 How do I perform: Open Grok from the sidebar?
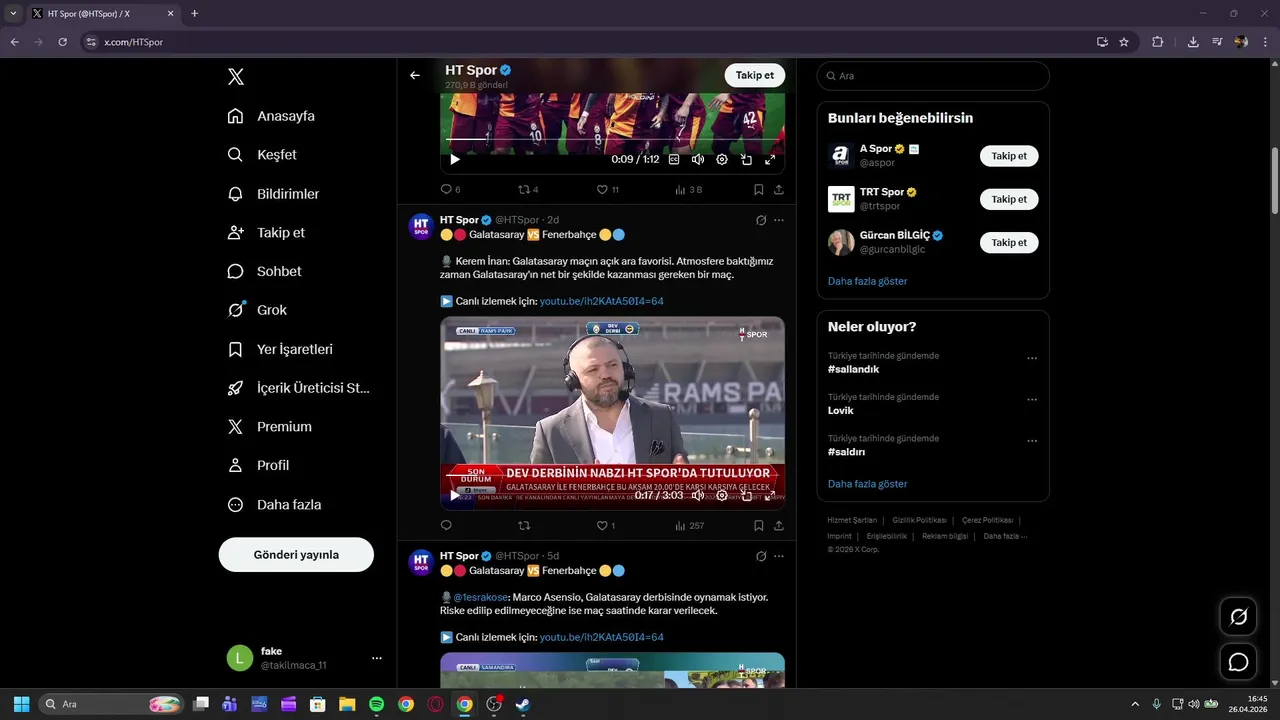coord(257,310)
